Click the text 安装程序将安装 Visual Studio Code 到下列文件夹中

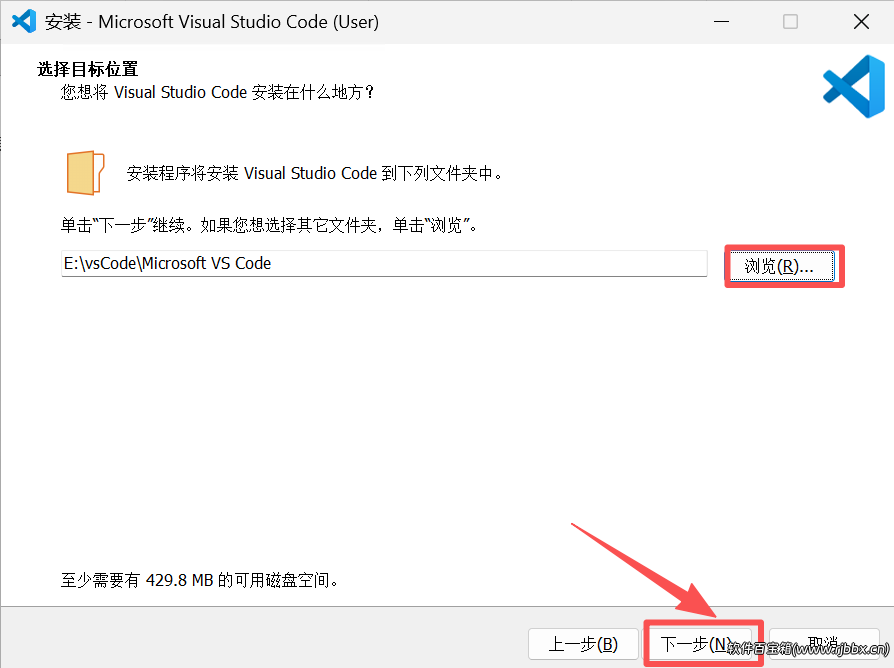pos(314,173)
